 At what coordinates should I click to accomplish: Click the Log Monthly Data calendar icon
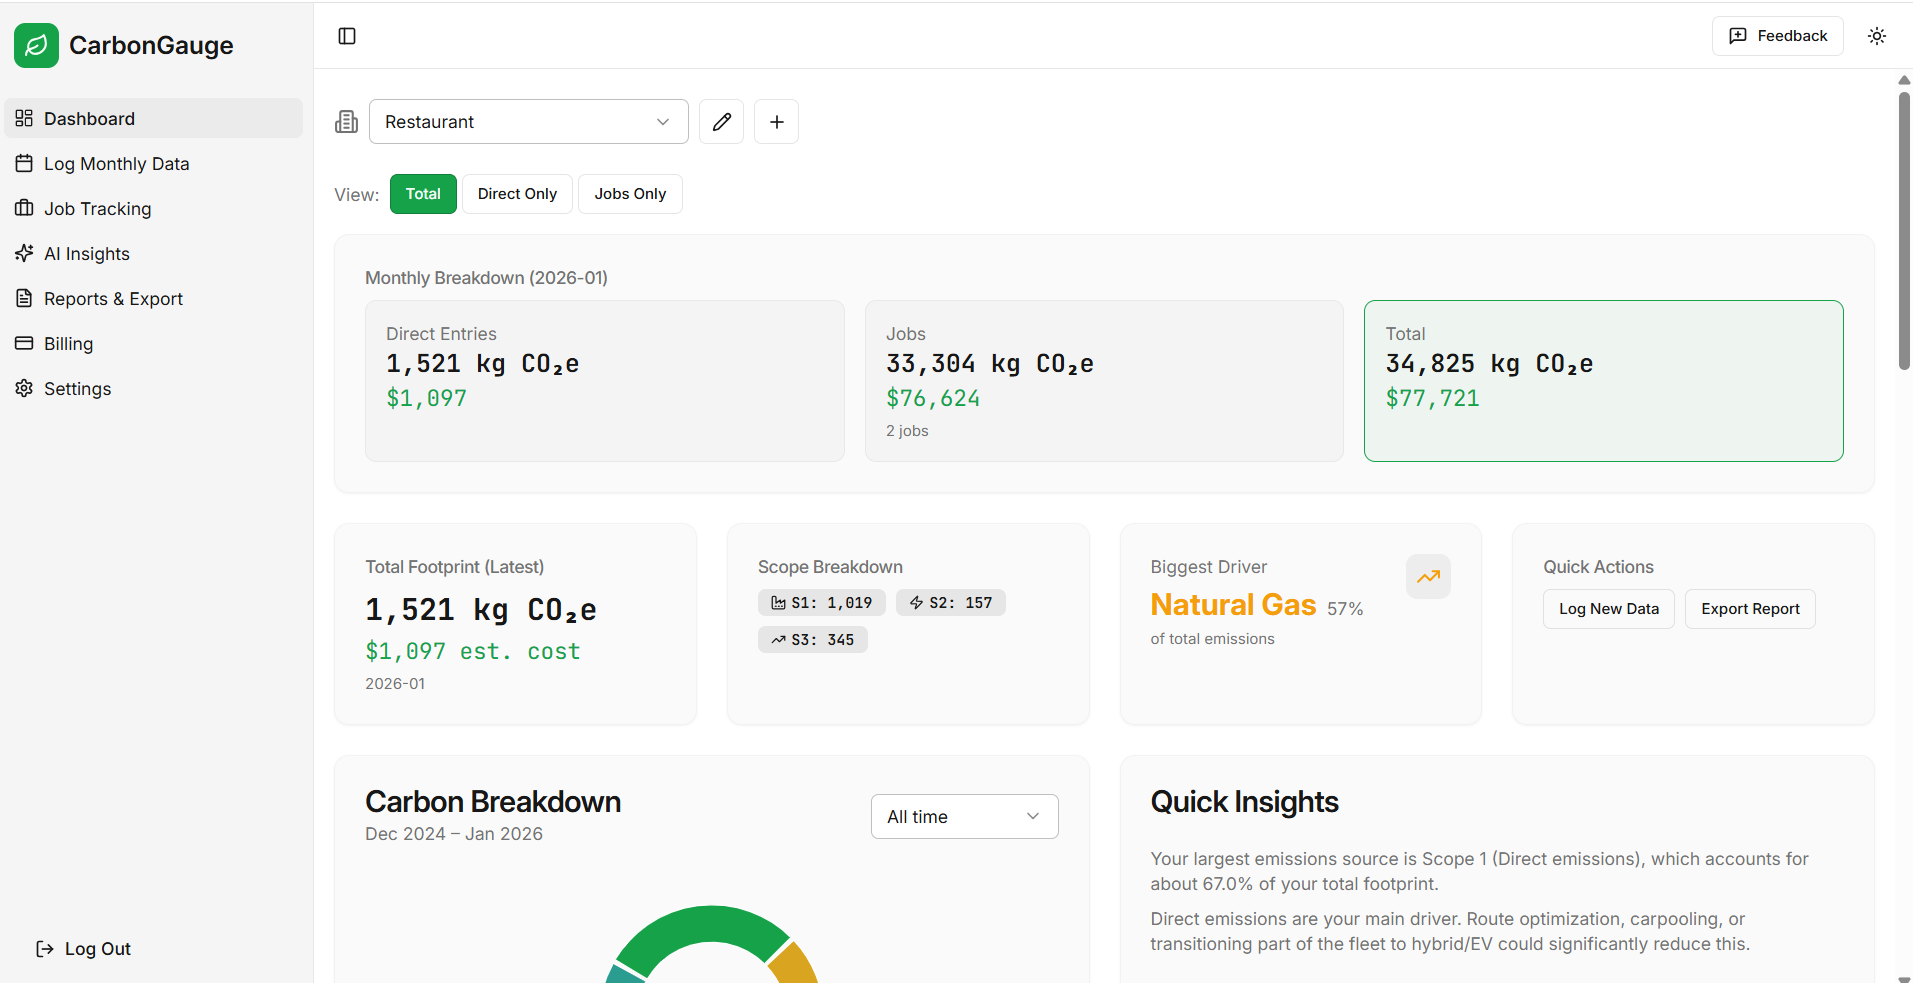(x=24, y=163)
